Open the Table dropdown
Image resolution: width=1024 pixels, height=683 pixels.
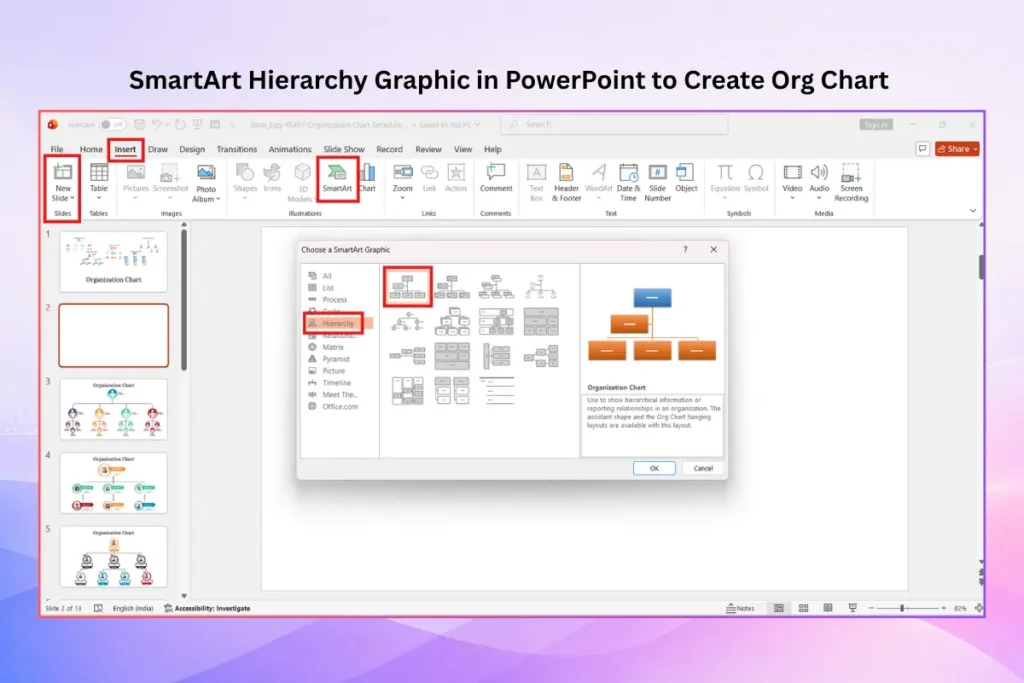tap(99, 198)
